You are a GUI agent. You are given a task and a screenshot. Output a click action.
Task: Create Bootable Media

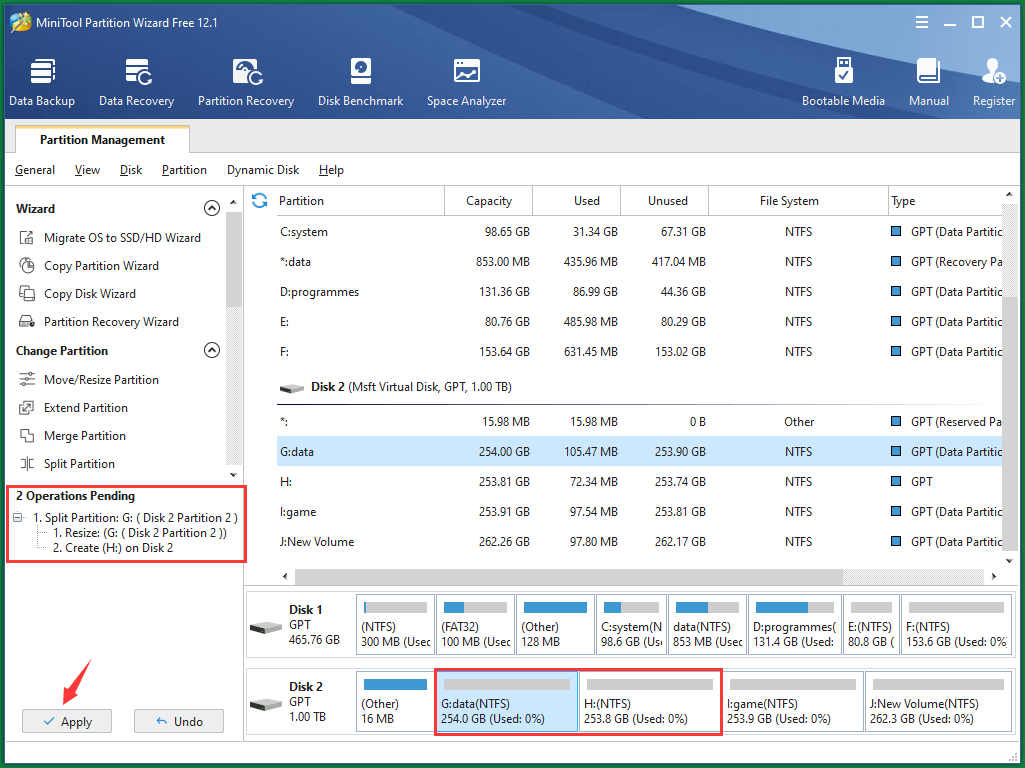pos(843,82)
